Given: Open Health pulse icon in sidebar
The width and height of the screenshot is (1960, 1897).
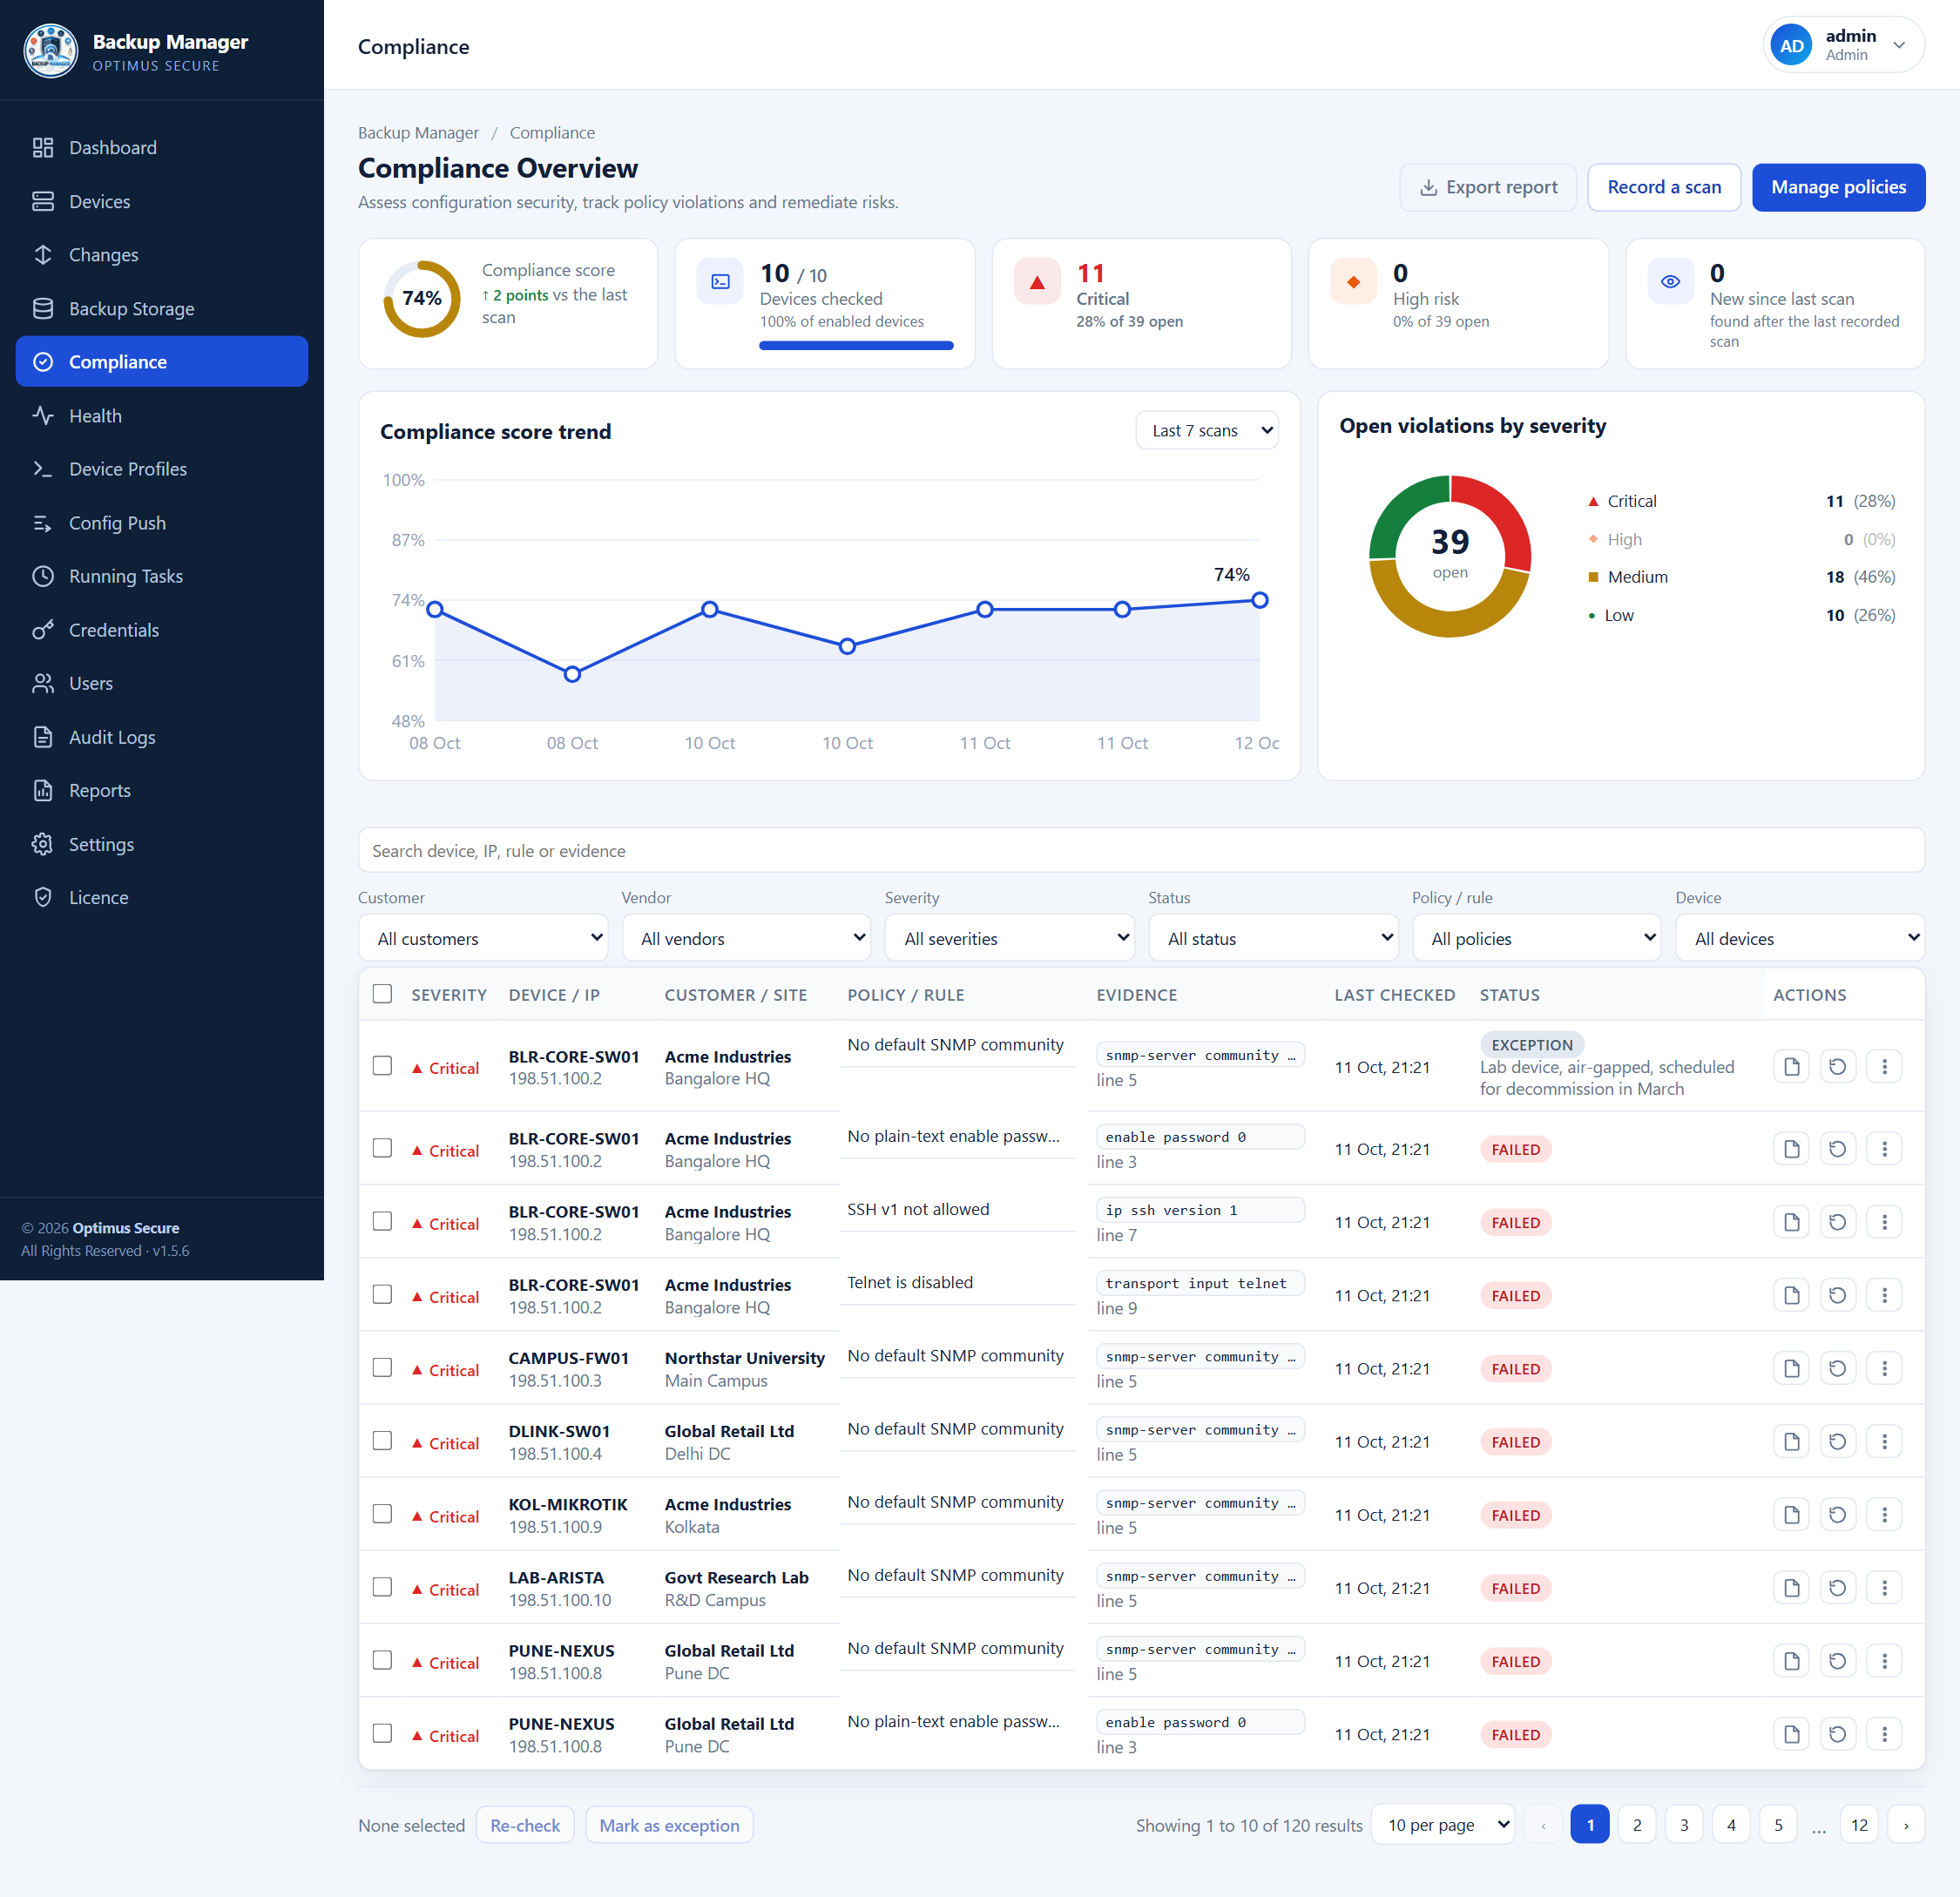Looking at the screenshot, I should (43, 416).
